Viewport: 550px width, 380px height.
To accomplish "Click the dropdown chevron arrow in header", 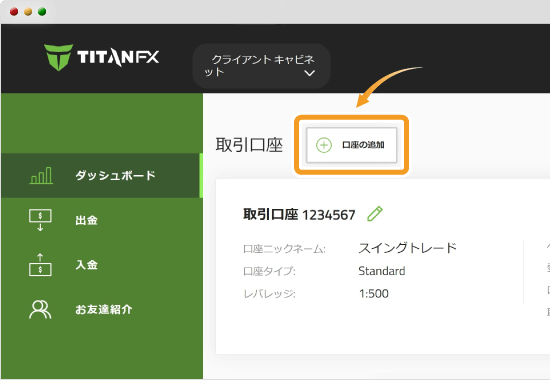I will 309,73.
